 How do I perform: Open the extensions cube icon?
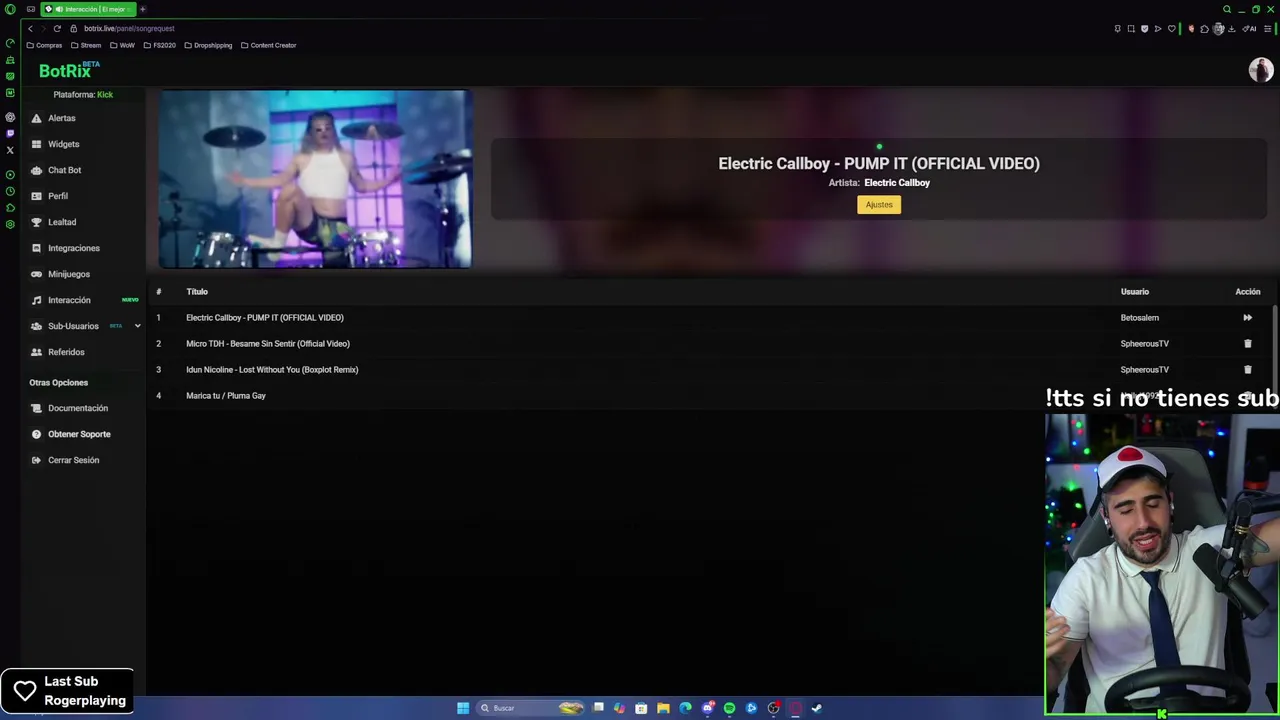[1204, 29]
